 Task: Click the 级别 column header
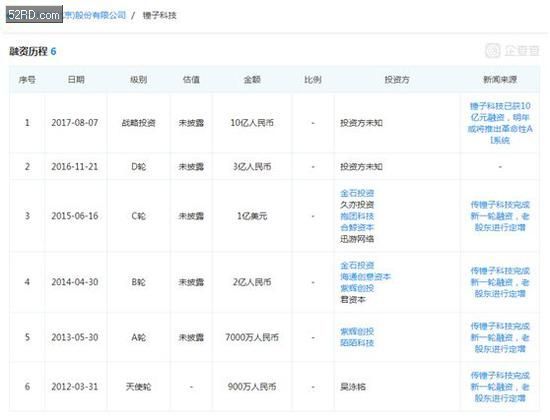coord(139,80)
